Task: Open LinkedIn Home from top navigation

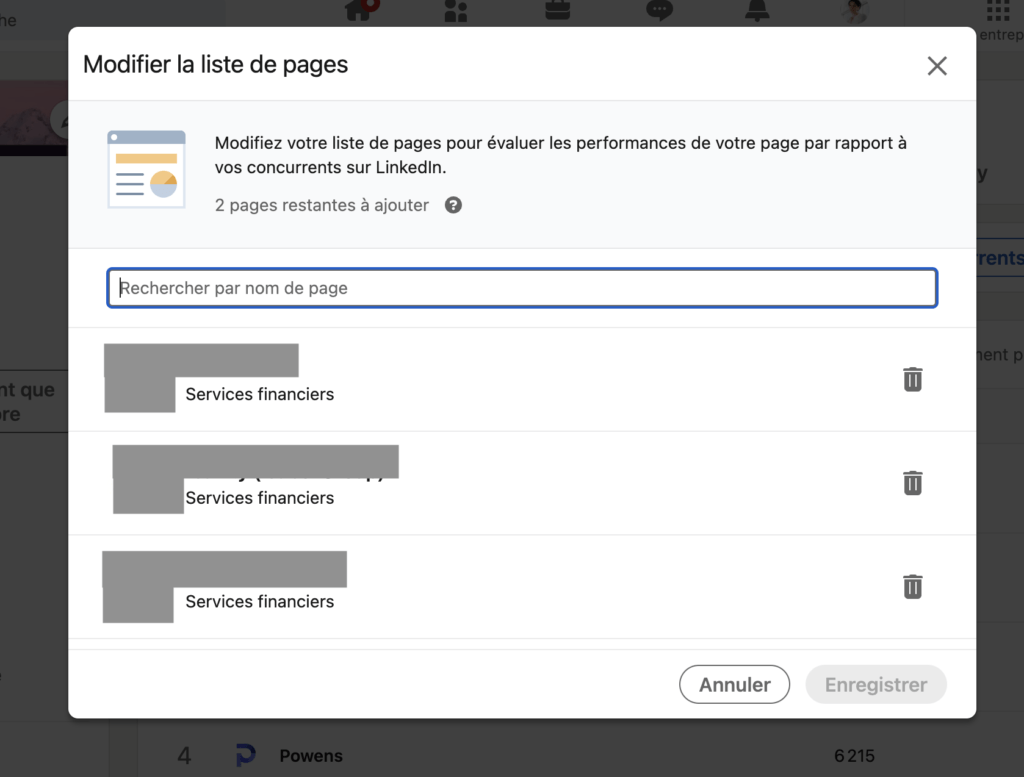Action: pyautogui.click(x=359, y=10)
